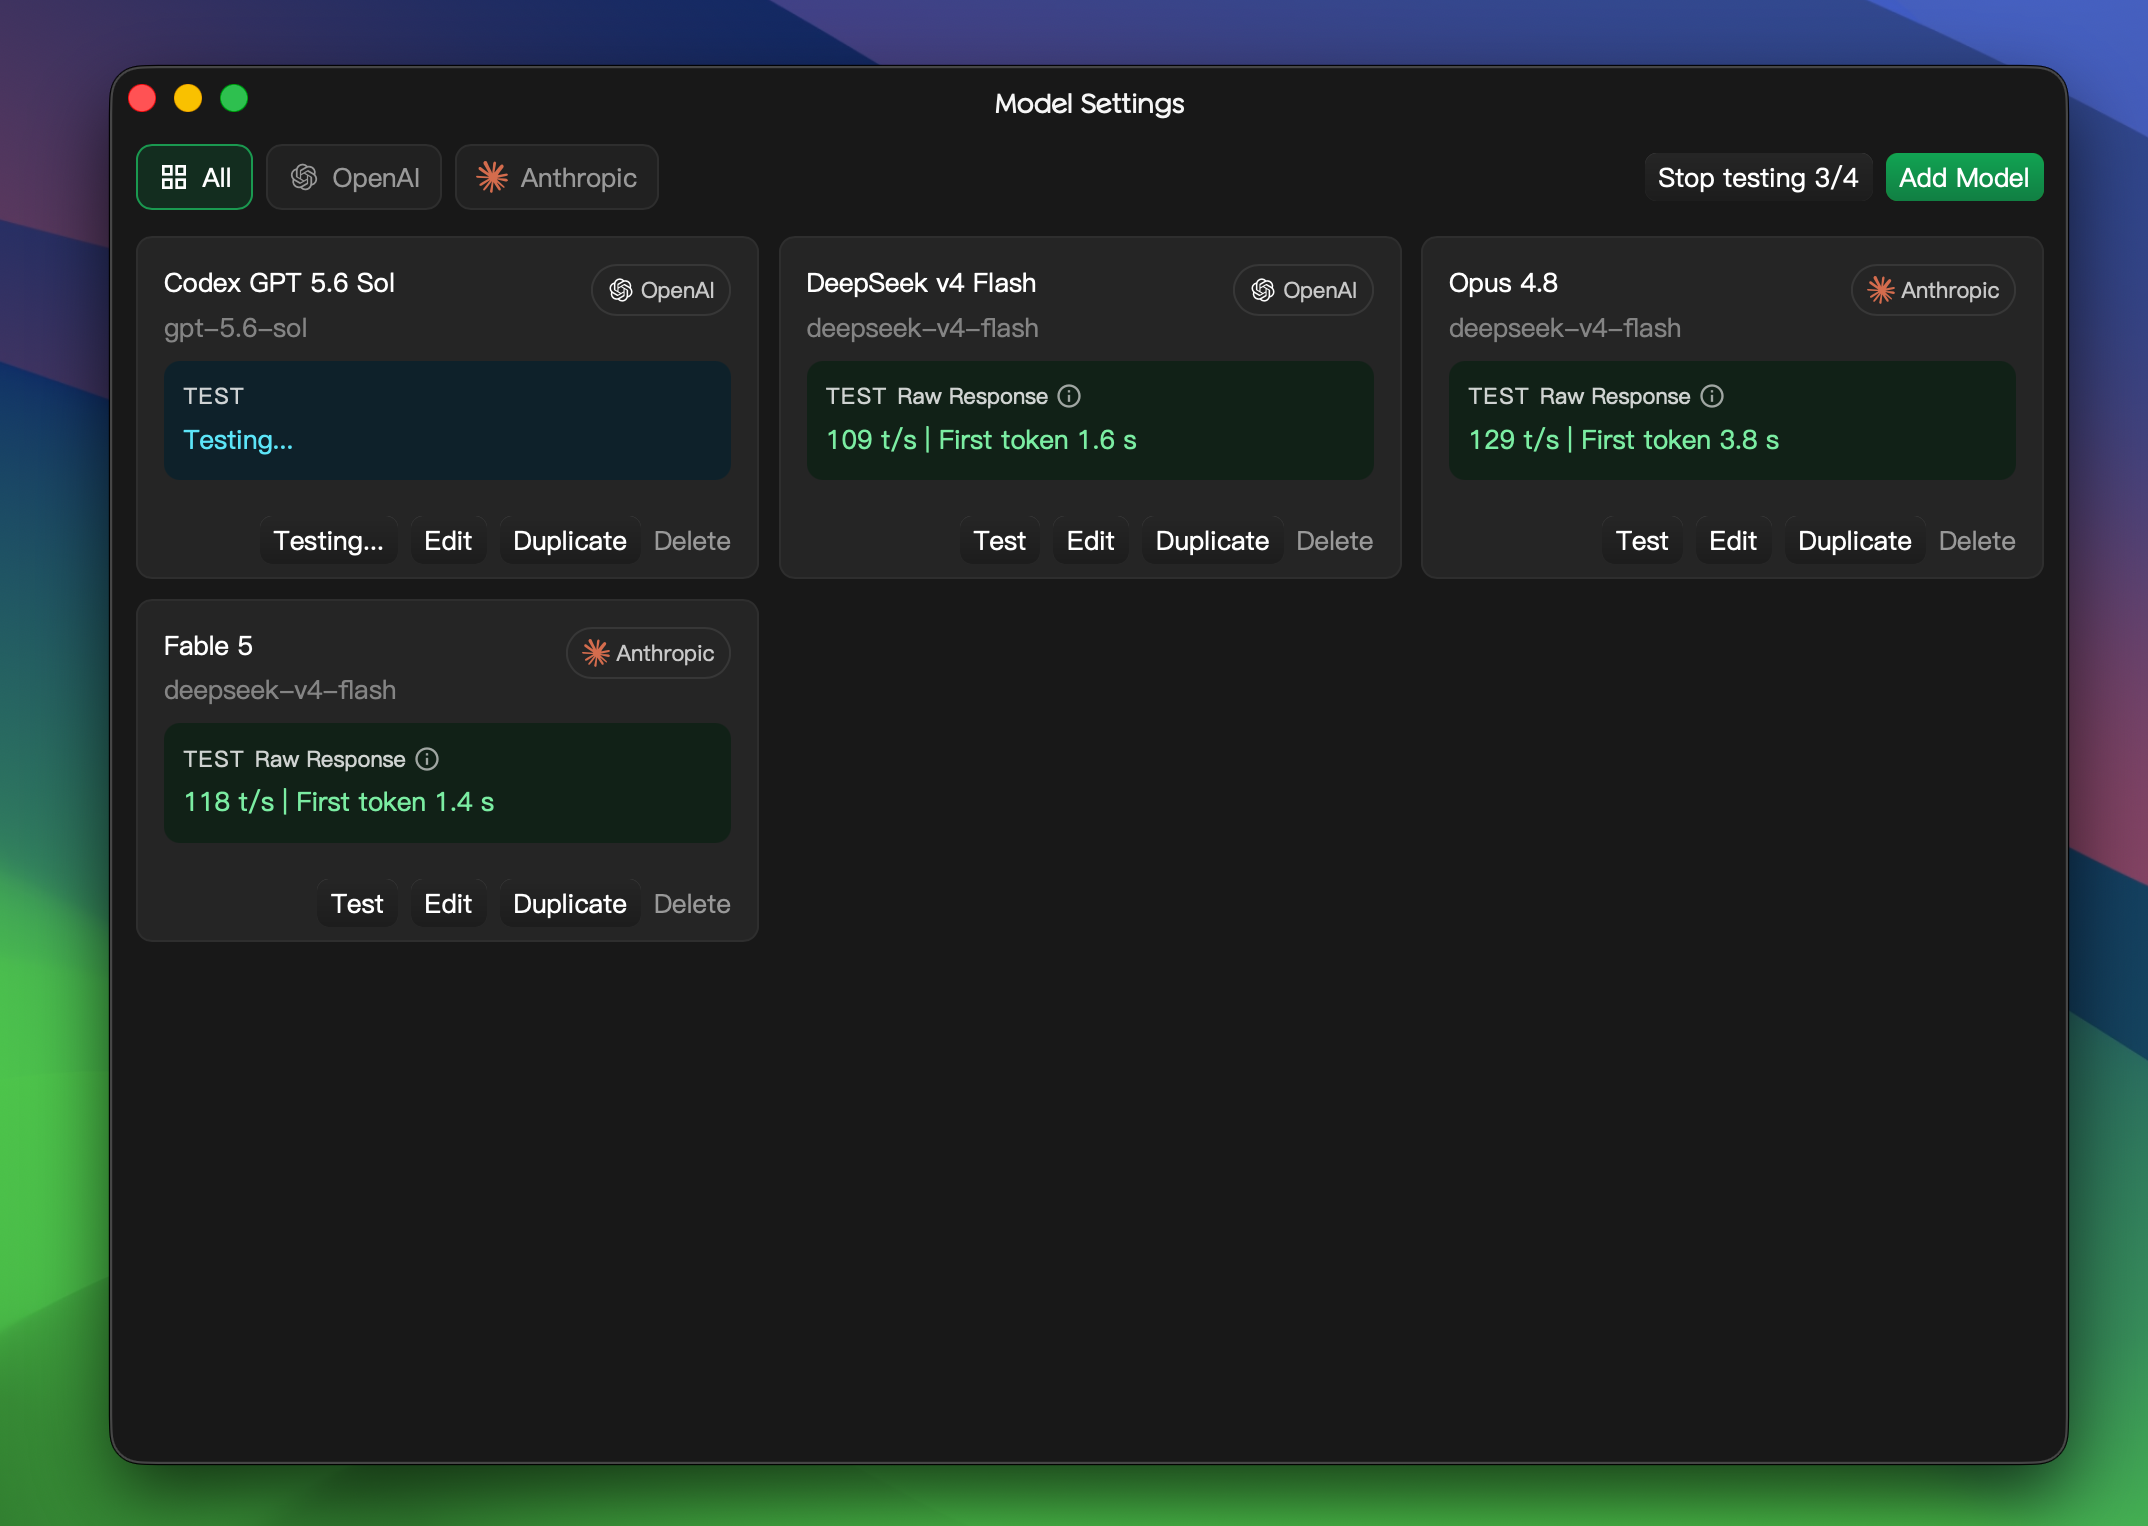Click the DeepSeek v4 Flash title
This screenshot has width=2148, height=1526.
point(921,283)
